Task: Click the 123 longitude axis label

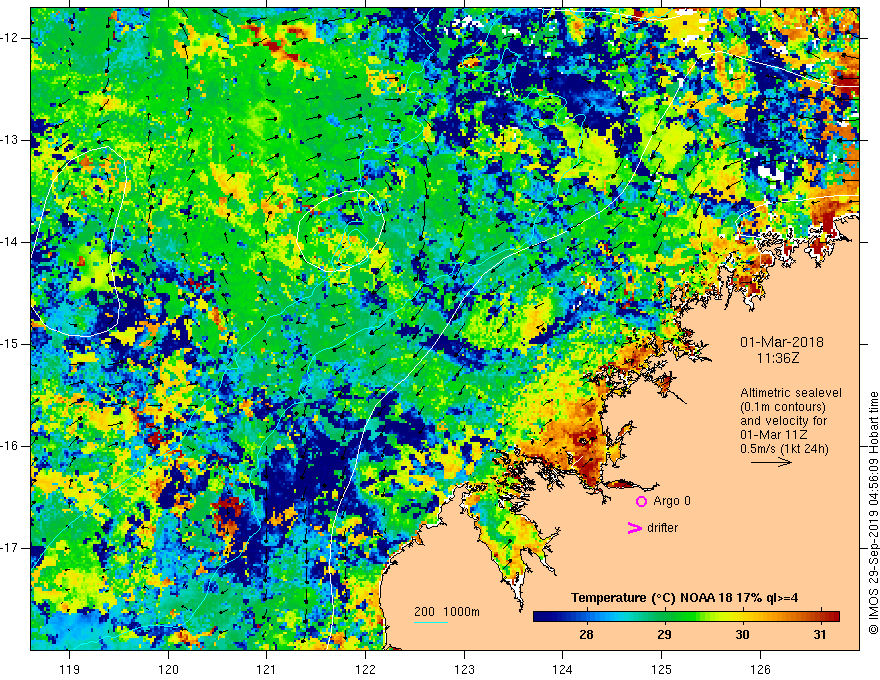Action: point(464,669)
